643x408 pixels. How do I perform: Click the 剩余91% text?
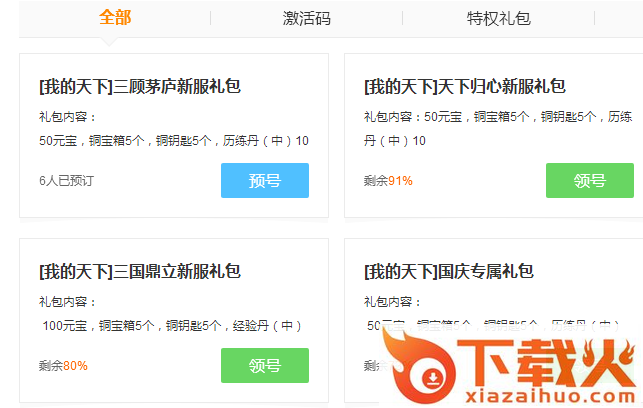pyautogui.click(x=388, y=180)
